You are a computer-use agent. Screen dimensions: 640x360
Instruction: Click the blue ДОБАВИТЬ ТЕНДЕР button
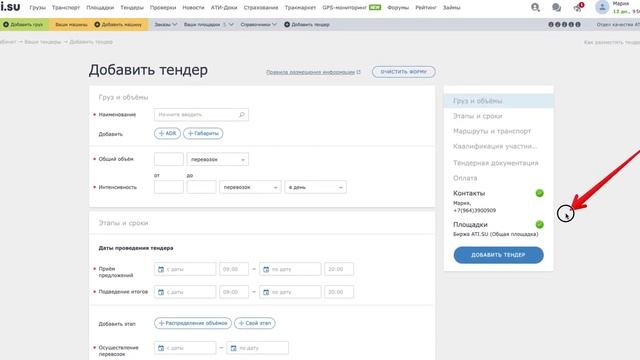[498, 255]
